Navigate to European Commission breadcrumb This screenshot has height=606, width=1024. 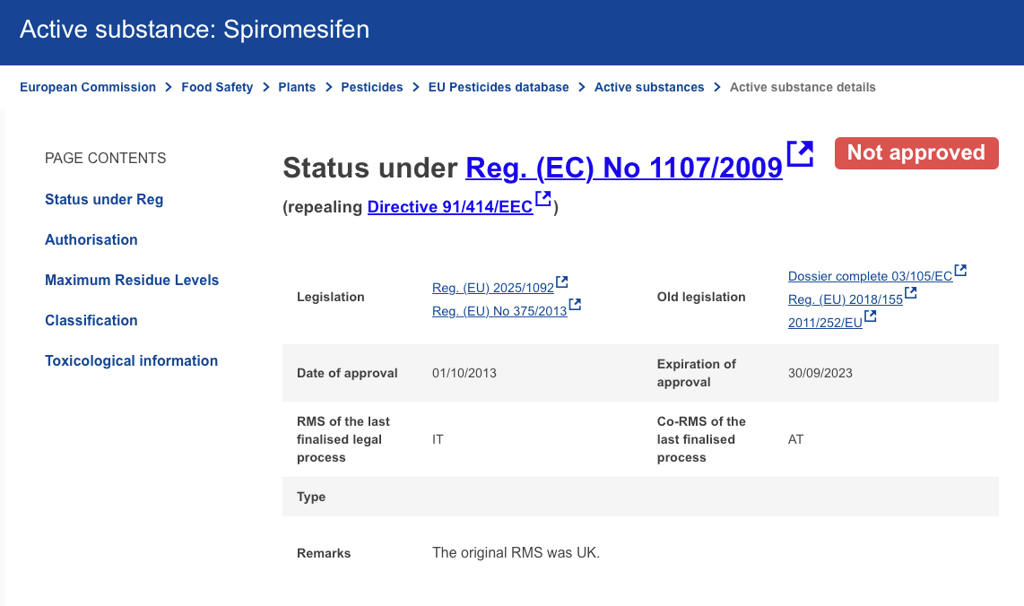coord(88,87)
